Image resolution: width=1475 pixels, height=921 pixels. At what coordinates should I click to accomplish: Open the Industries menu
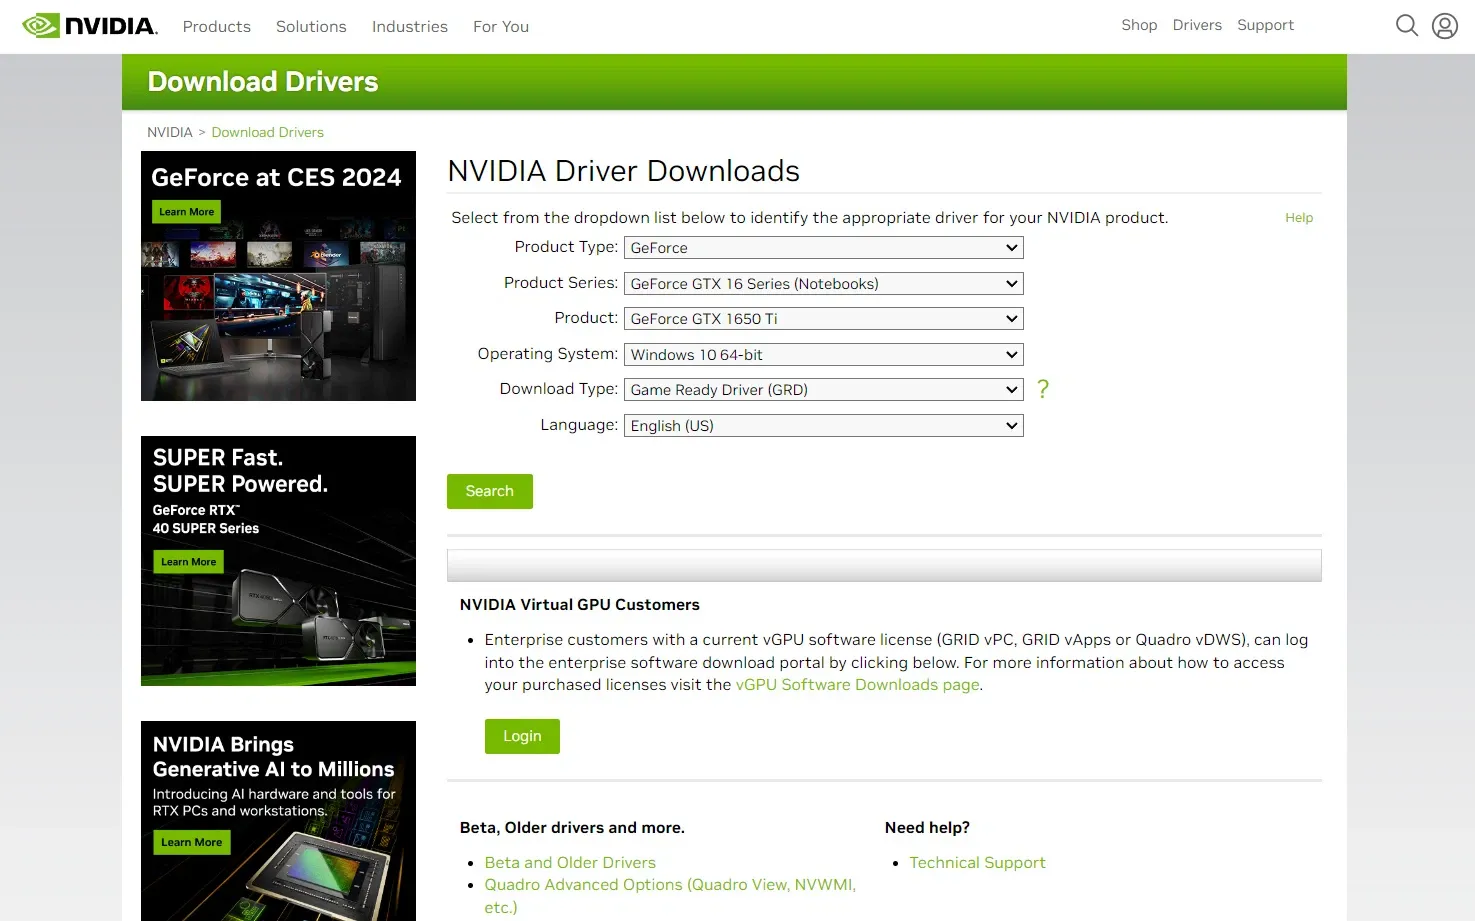click(410, 27)
